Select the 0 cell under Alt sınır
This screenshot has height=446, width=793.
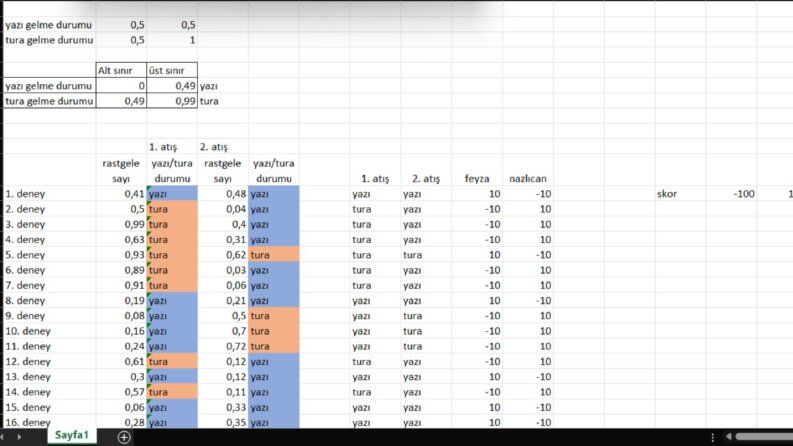pos(121,85)
